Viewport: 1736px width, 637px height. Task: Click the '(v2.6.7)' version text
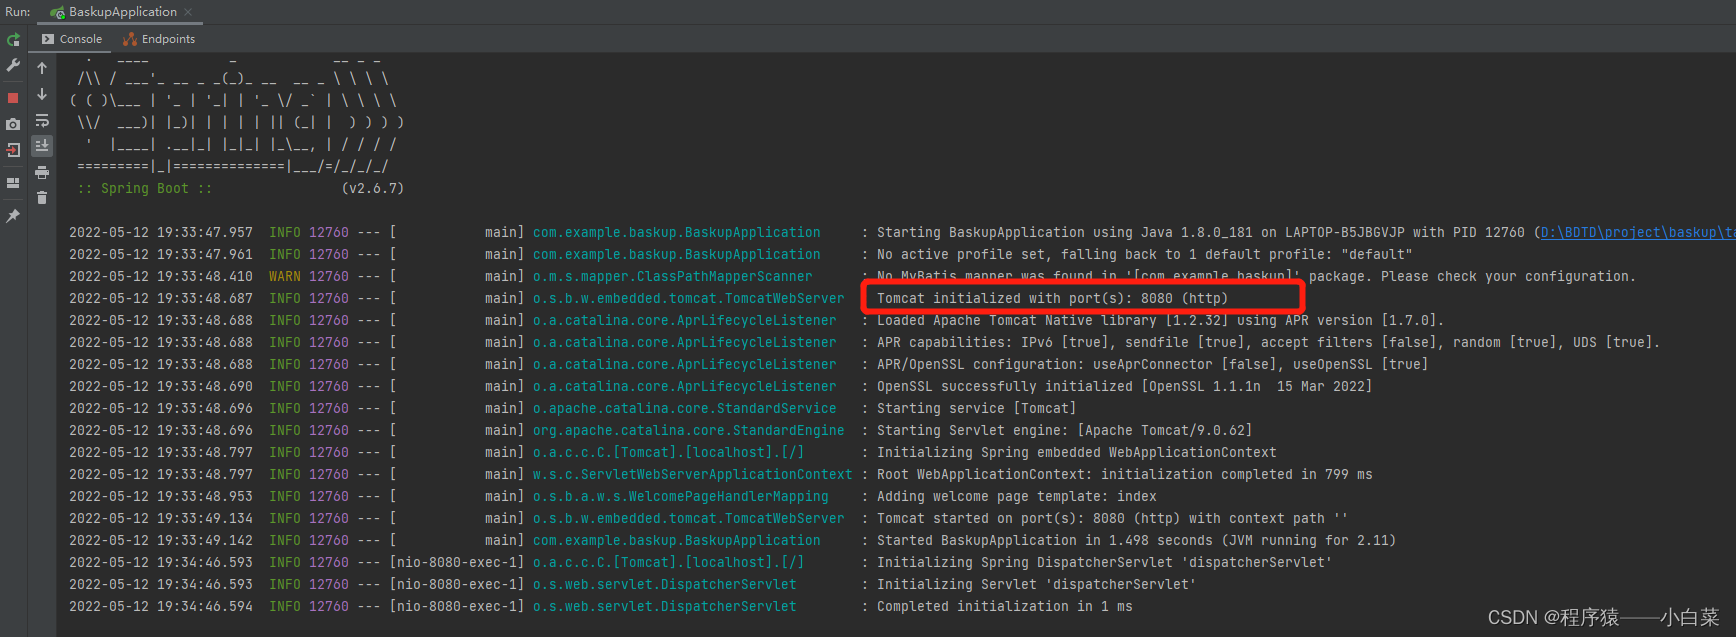(373, 188)
